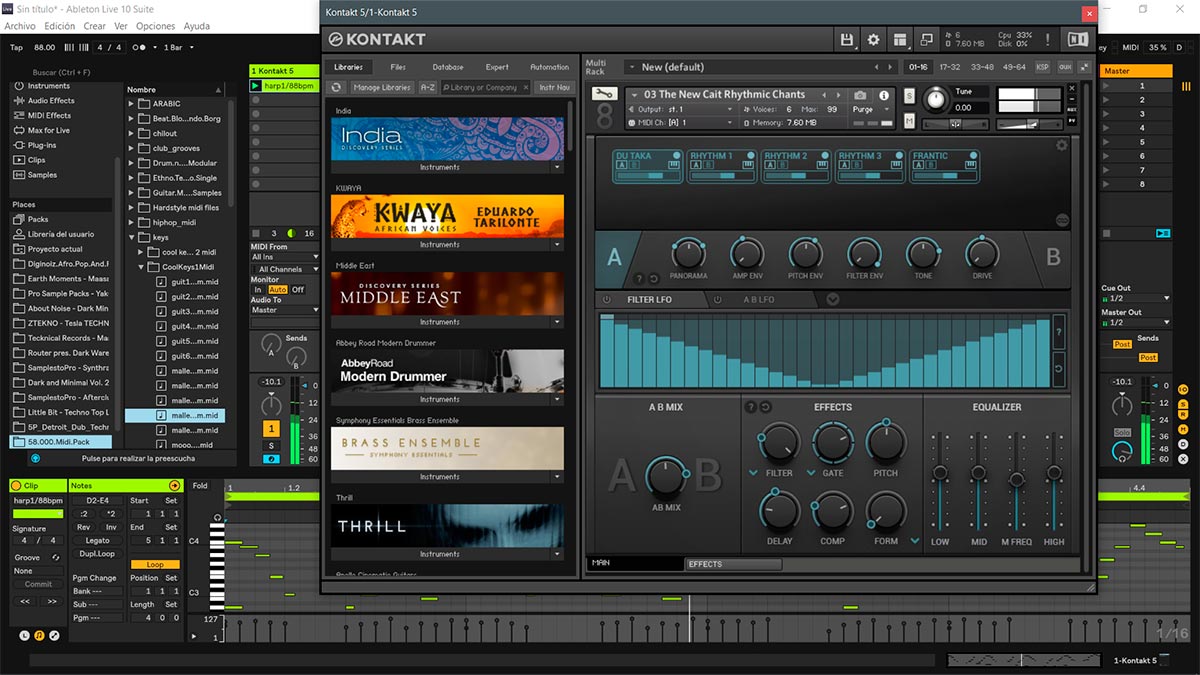Open Kontakt save menu disk icon
The image size is (1200, 675).
tap(847, 40)
